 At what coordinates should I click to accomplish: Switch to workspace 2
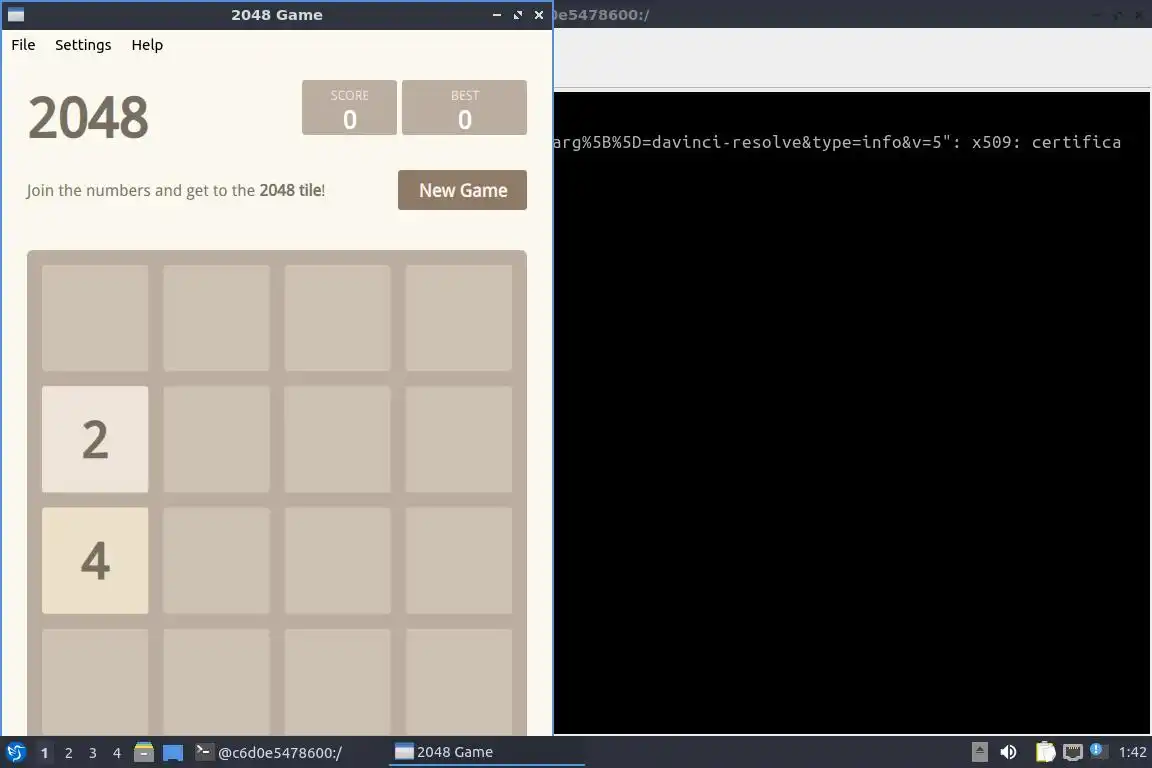coord(68,753)
